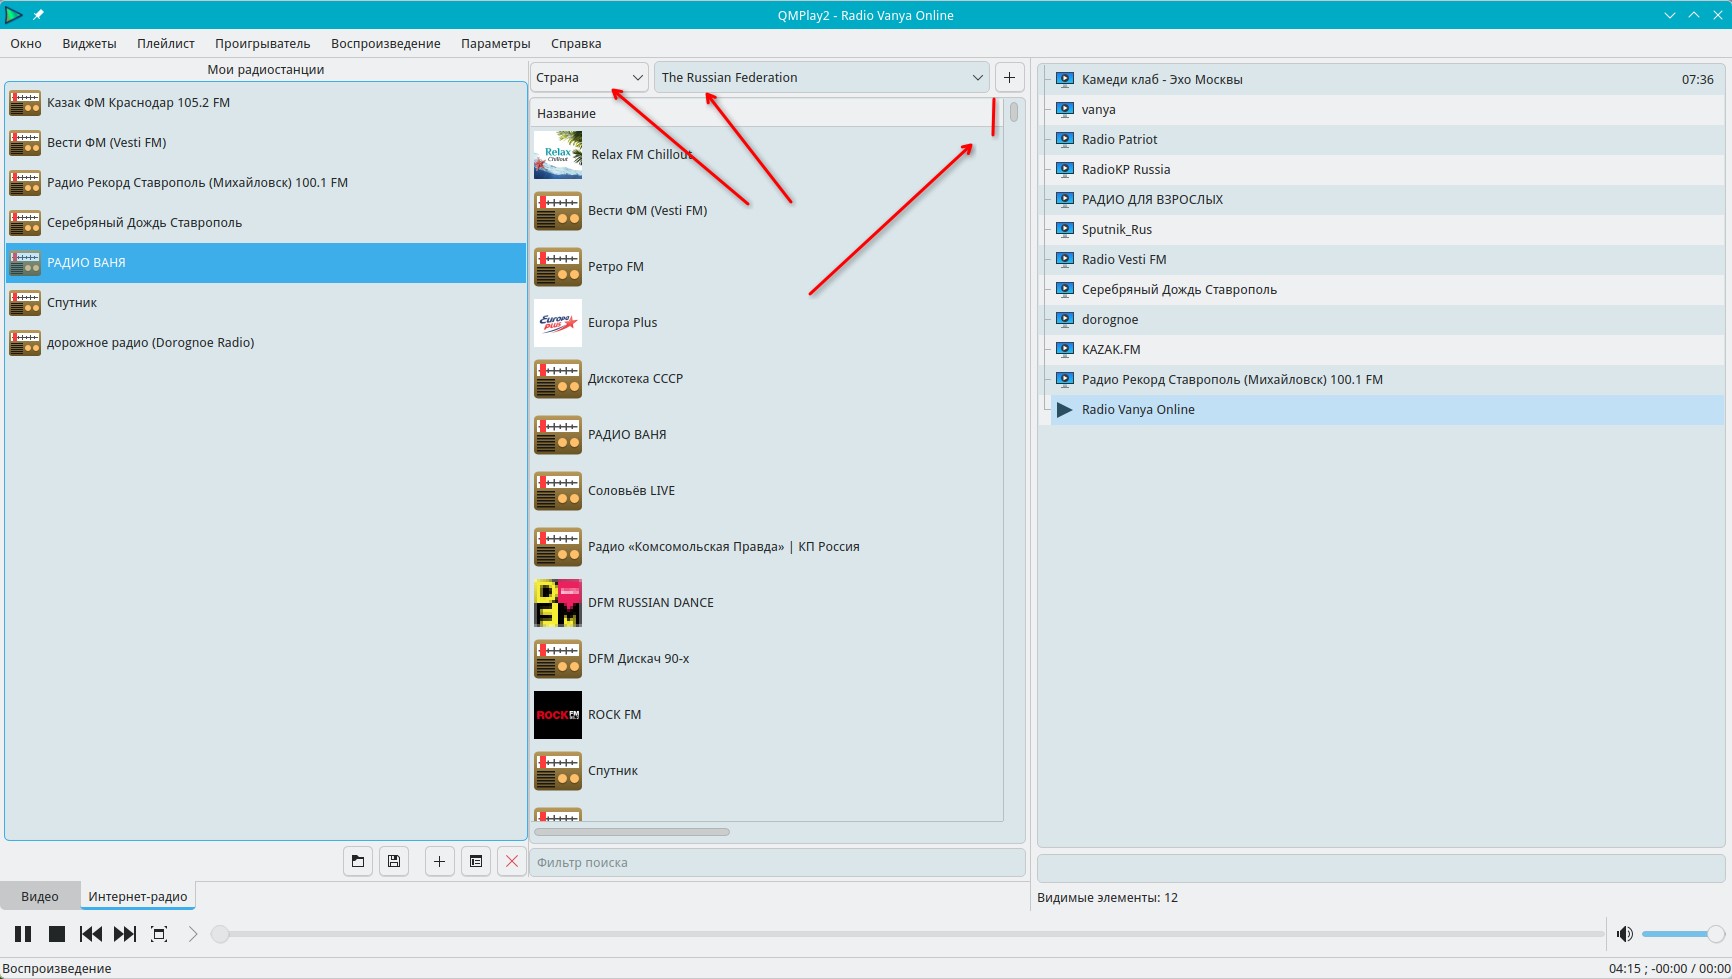The width and height of the screenshot is (1732, 979).
Task: Open the Справка menu
Action: pos(576,43)
